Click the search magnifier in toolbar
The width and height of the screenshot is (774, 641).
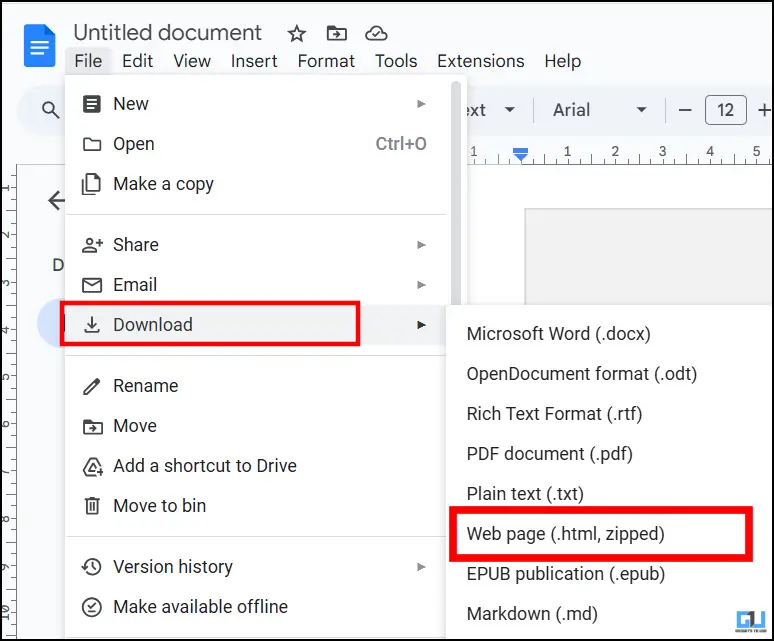pos(50,110)
